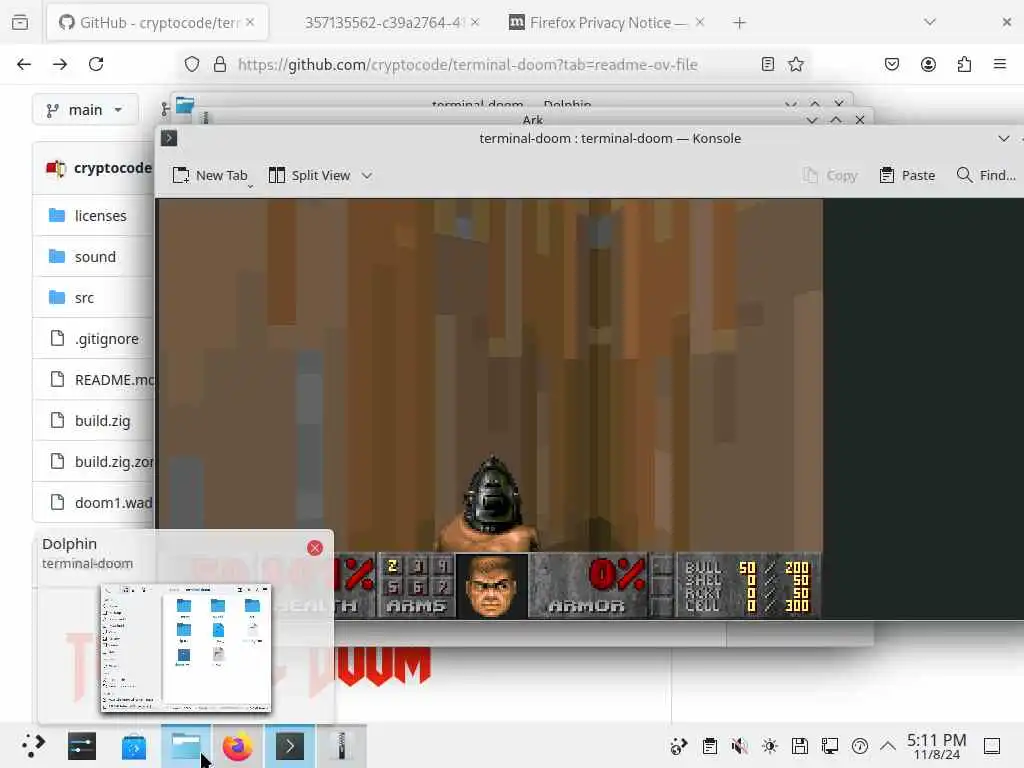Switch to Ark via taskbar icon

tap(341, 746)
